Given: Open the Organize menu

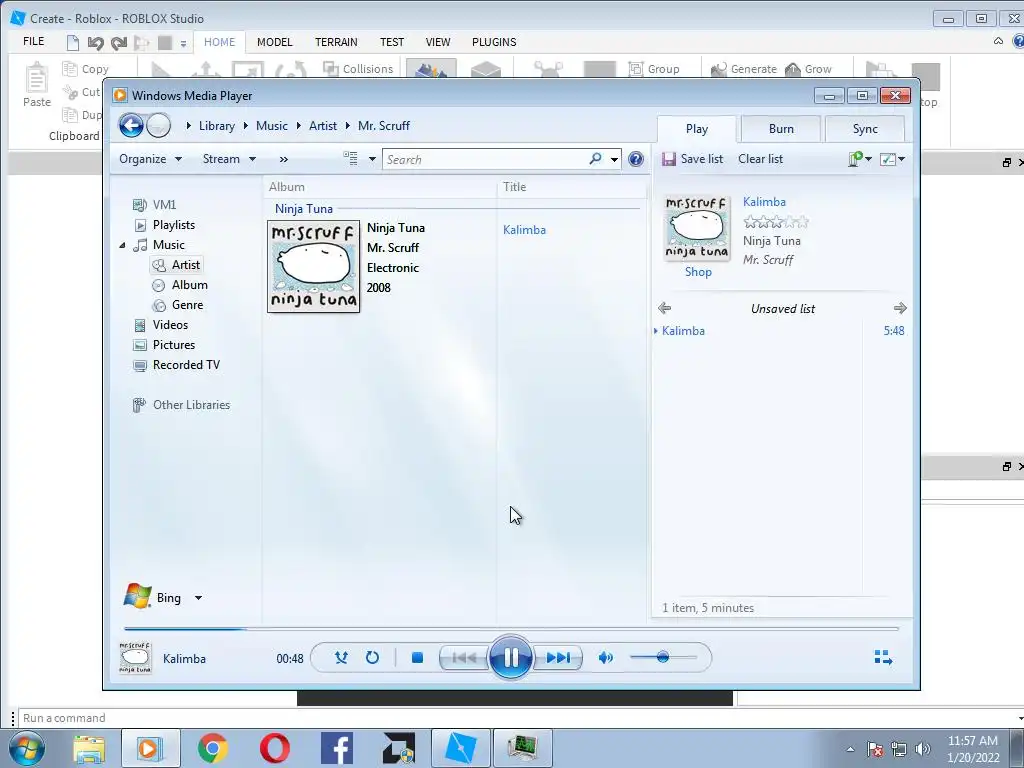Looking at the screenshot, I should click(x=150, y=159).
